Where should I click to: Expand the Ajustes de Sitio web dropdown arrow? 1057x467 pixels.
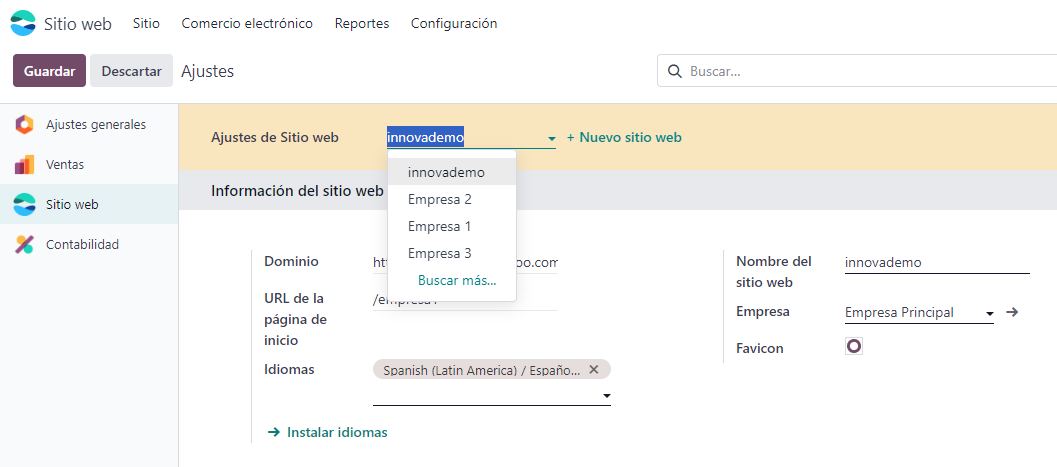(x=551, y=138)
